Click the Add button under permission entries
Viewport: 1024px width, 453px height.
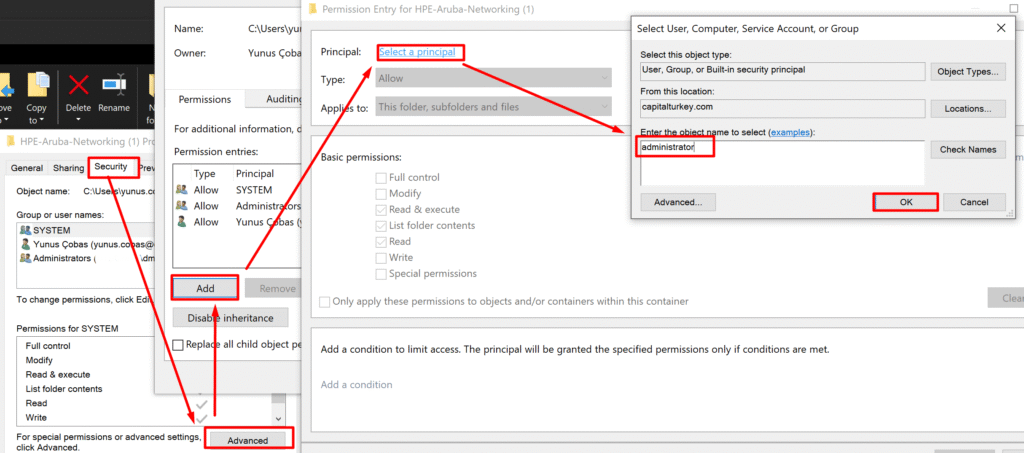205,288
